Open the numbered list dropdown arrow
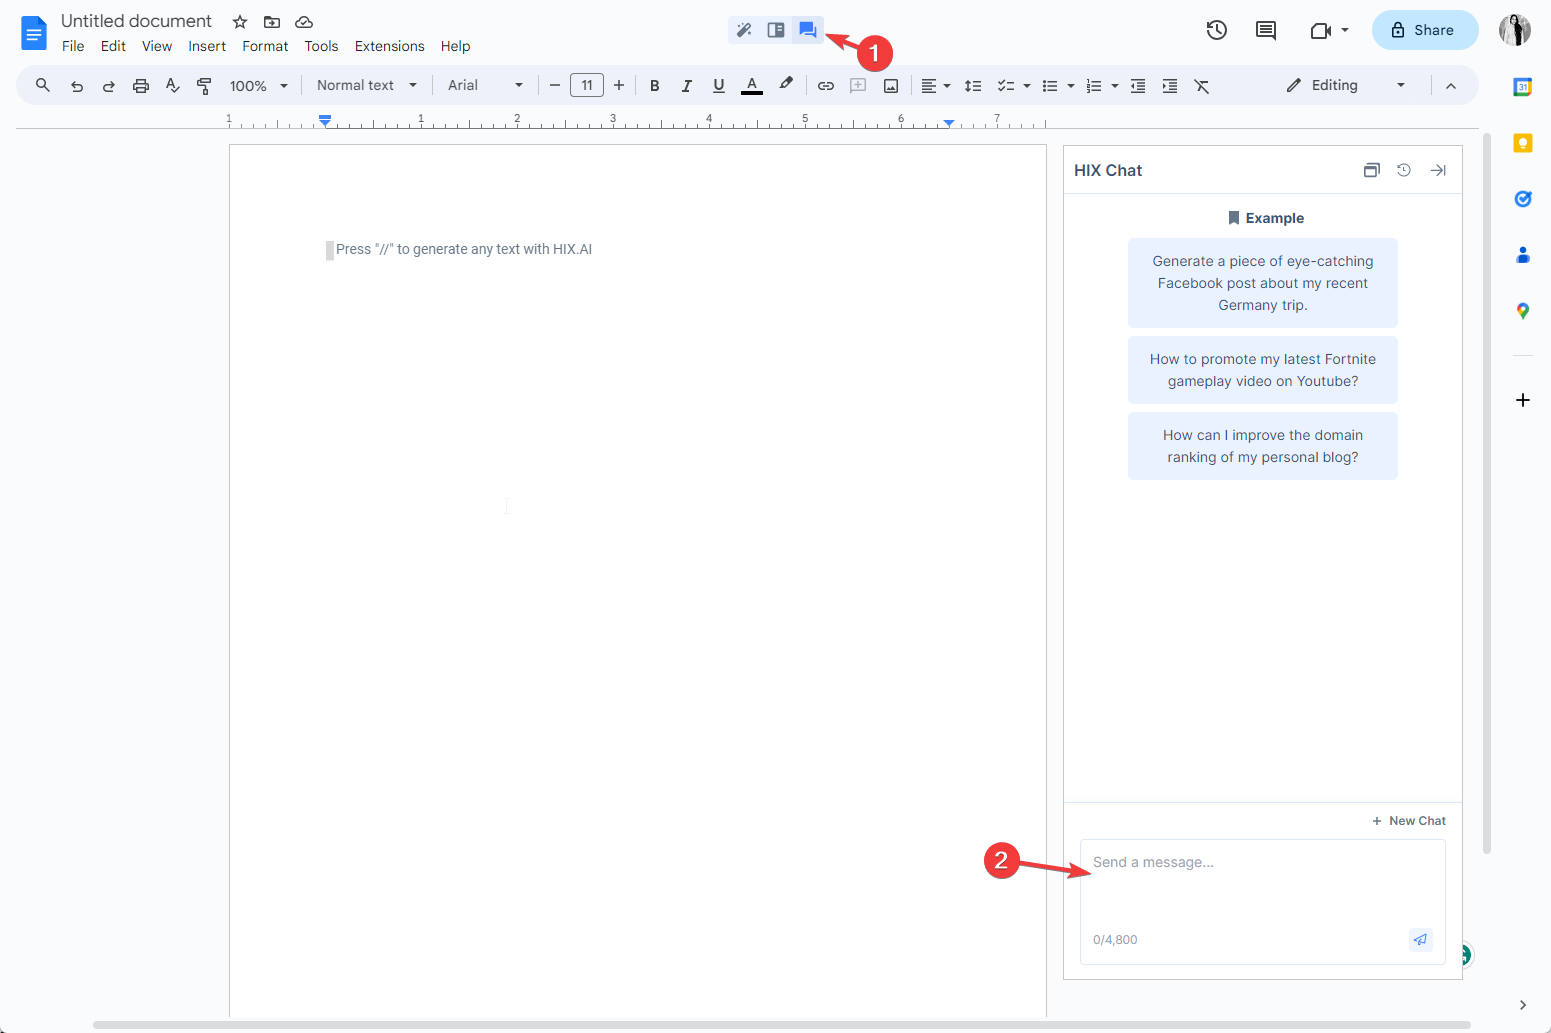Image resolution: width=1551 pixels, height=1033 pixels. (x=1115, y=86)
